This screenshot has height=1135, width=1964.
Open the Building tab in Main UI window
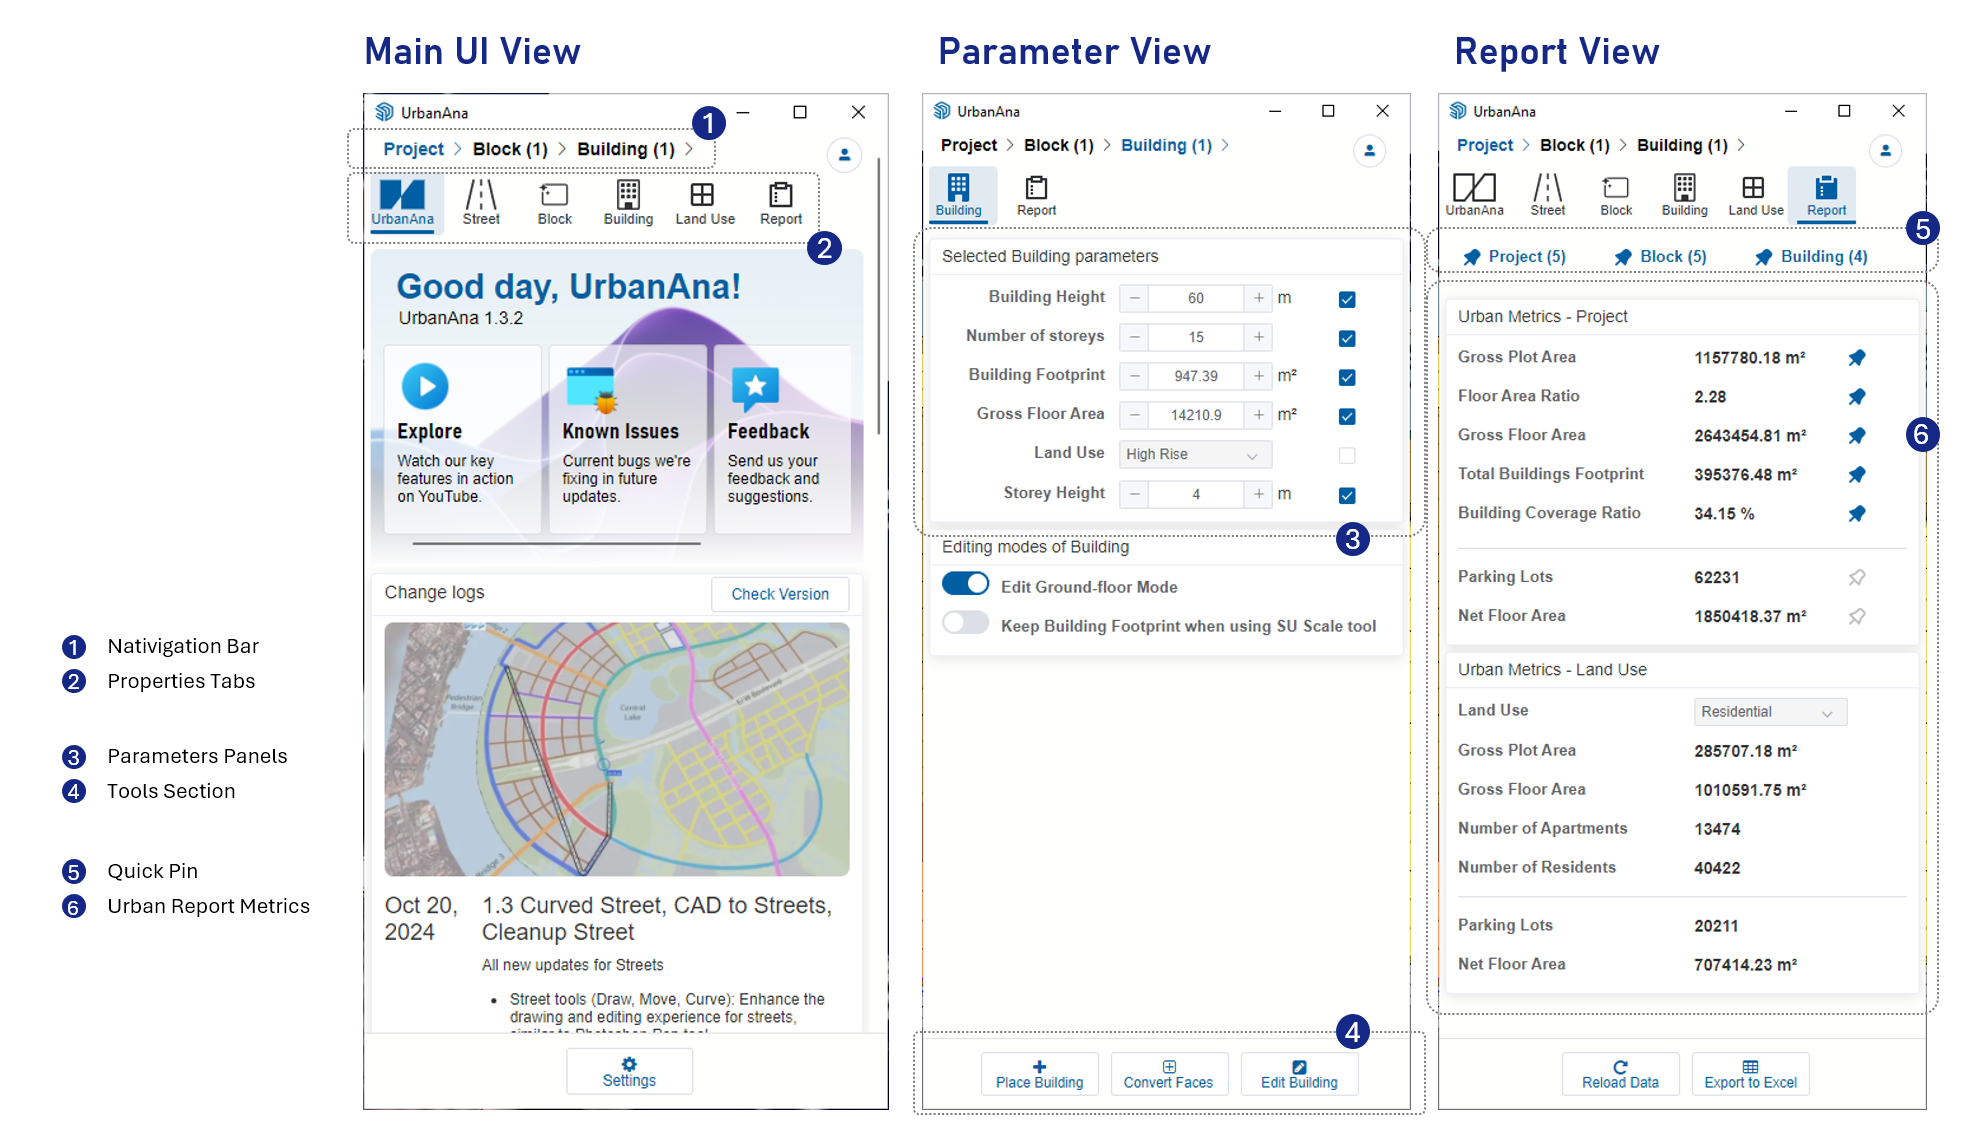click(x=628, y=203)
